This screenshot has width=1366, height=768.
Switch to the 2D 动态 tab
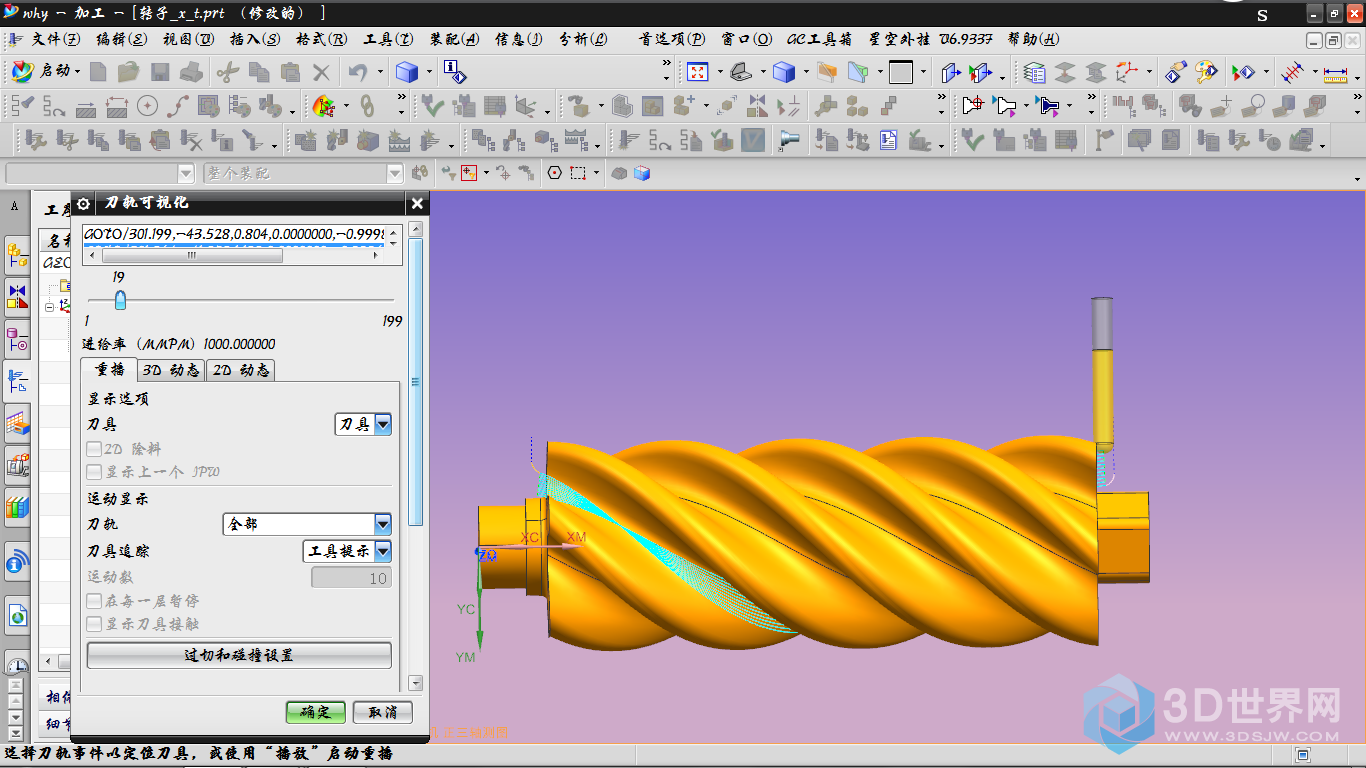click(240, 370)
